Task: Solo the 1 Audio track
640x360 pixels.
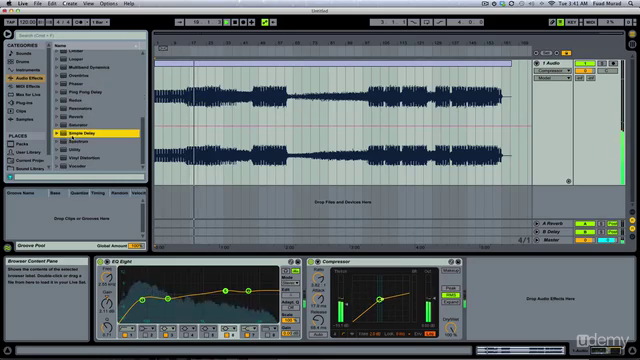Action: pos(602,63)
